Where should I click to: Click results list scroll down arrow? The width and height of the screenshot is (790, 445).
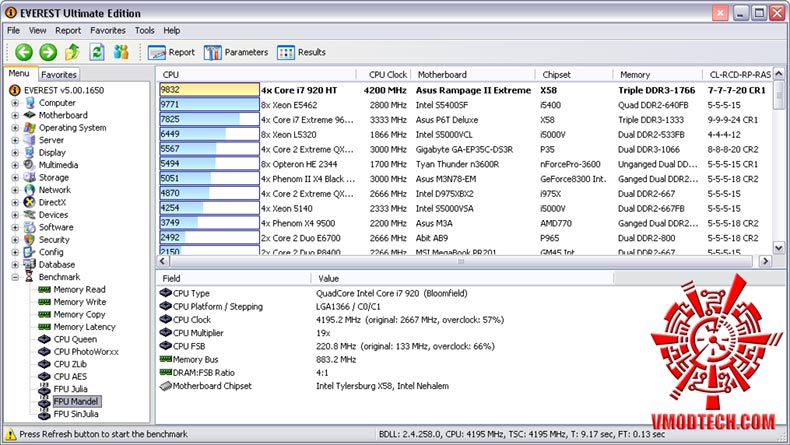coord(779,248)
